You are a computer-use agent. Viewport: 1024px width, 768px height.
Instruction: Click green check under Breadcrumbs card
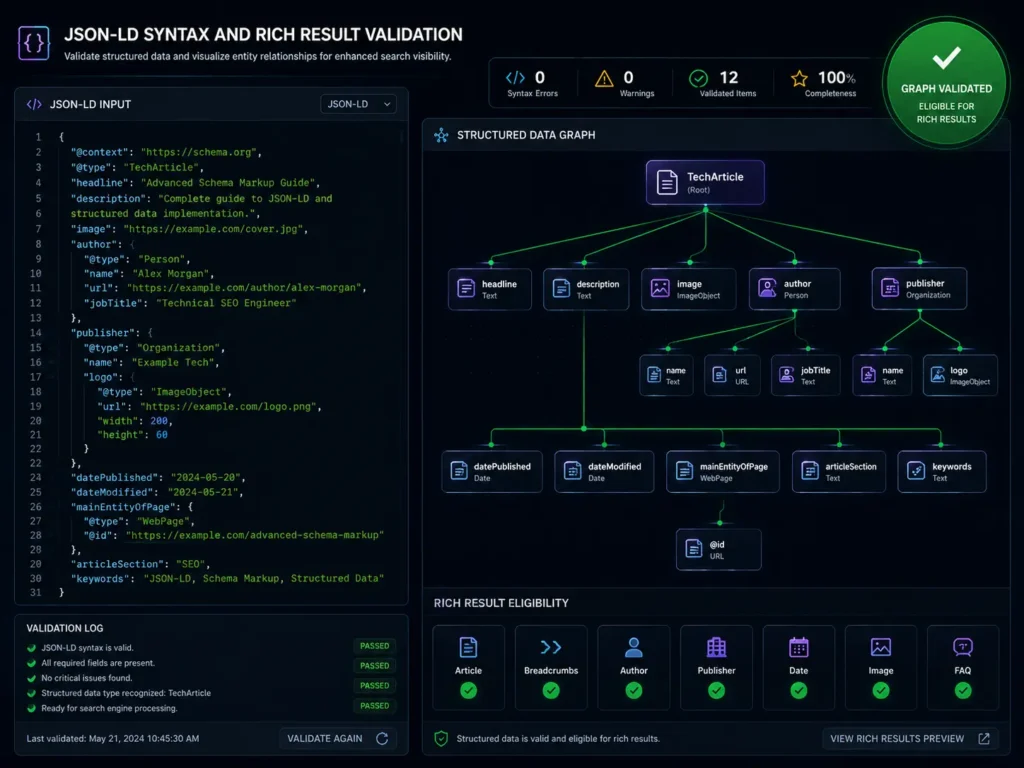click(551, 690)
